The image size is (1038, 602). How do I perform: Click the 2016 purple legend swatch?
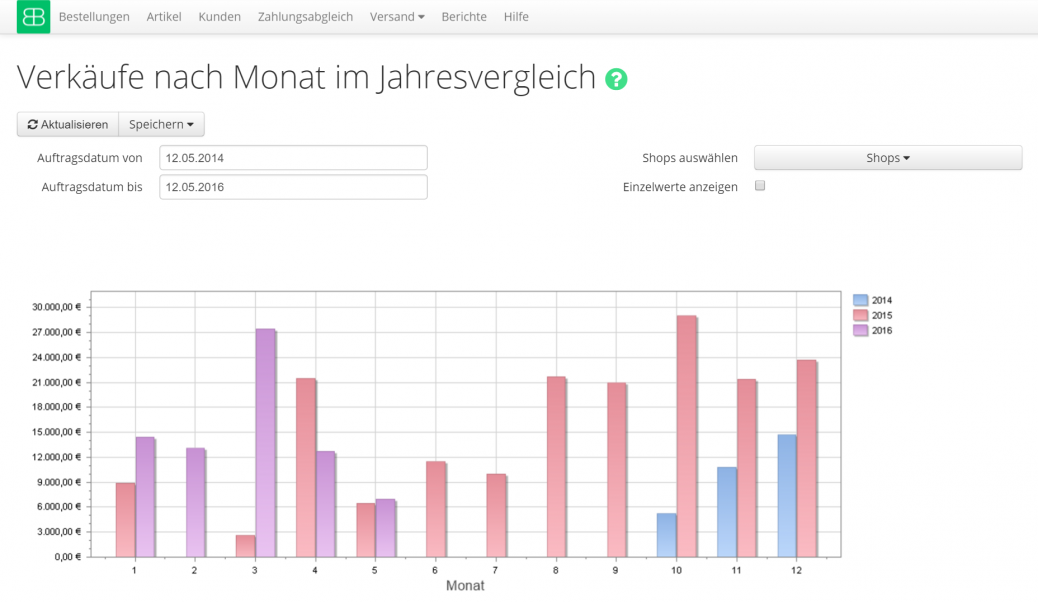[x=860, y=330]
